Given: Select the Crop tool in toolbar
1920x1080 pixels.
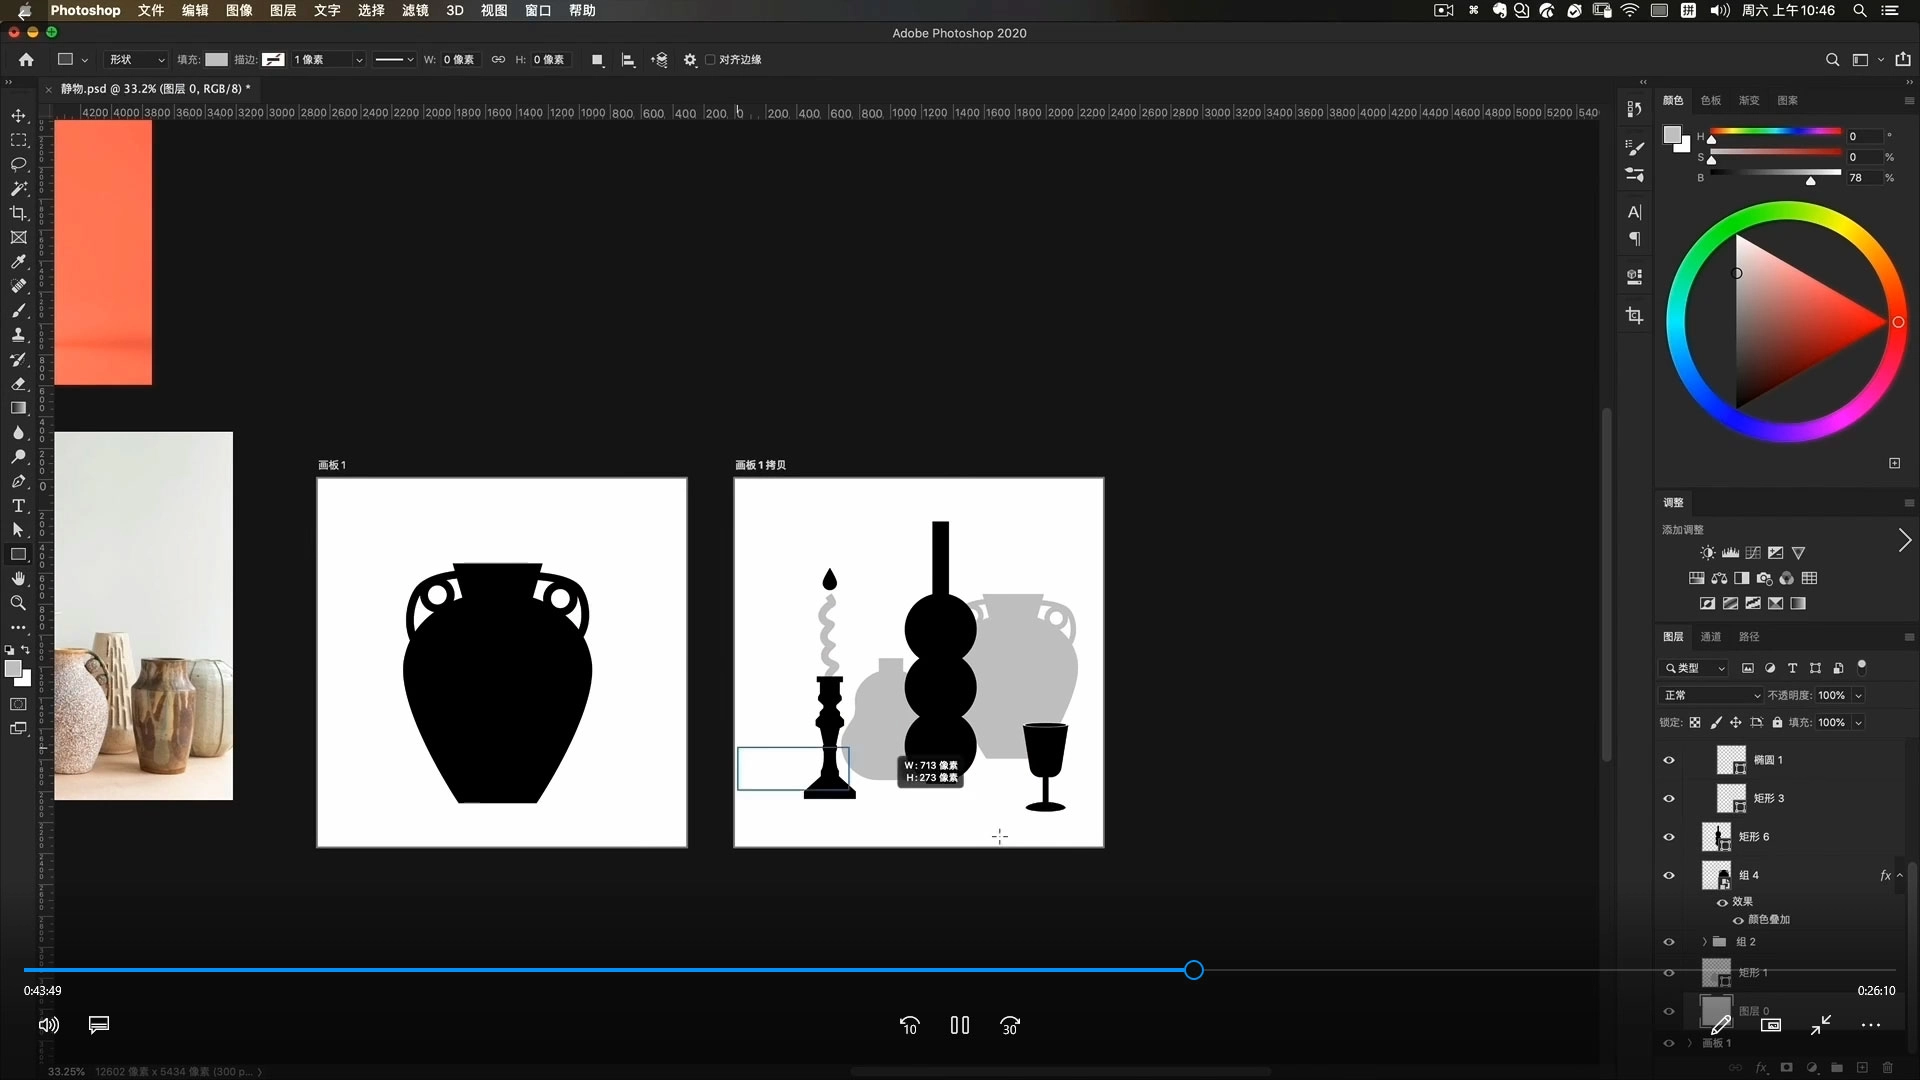Looking at the screenshot, I should pos(18,213).
